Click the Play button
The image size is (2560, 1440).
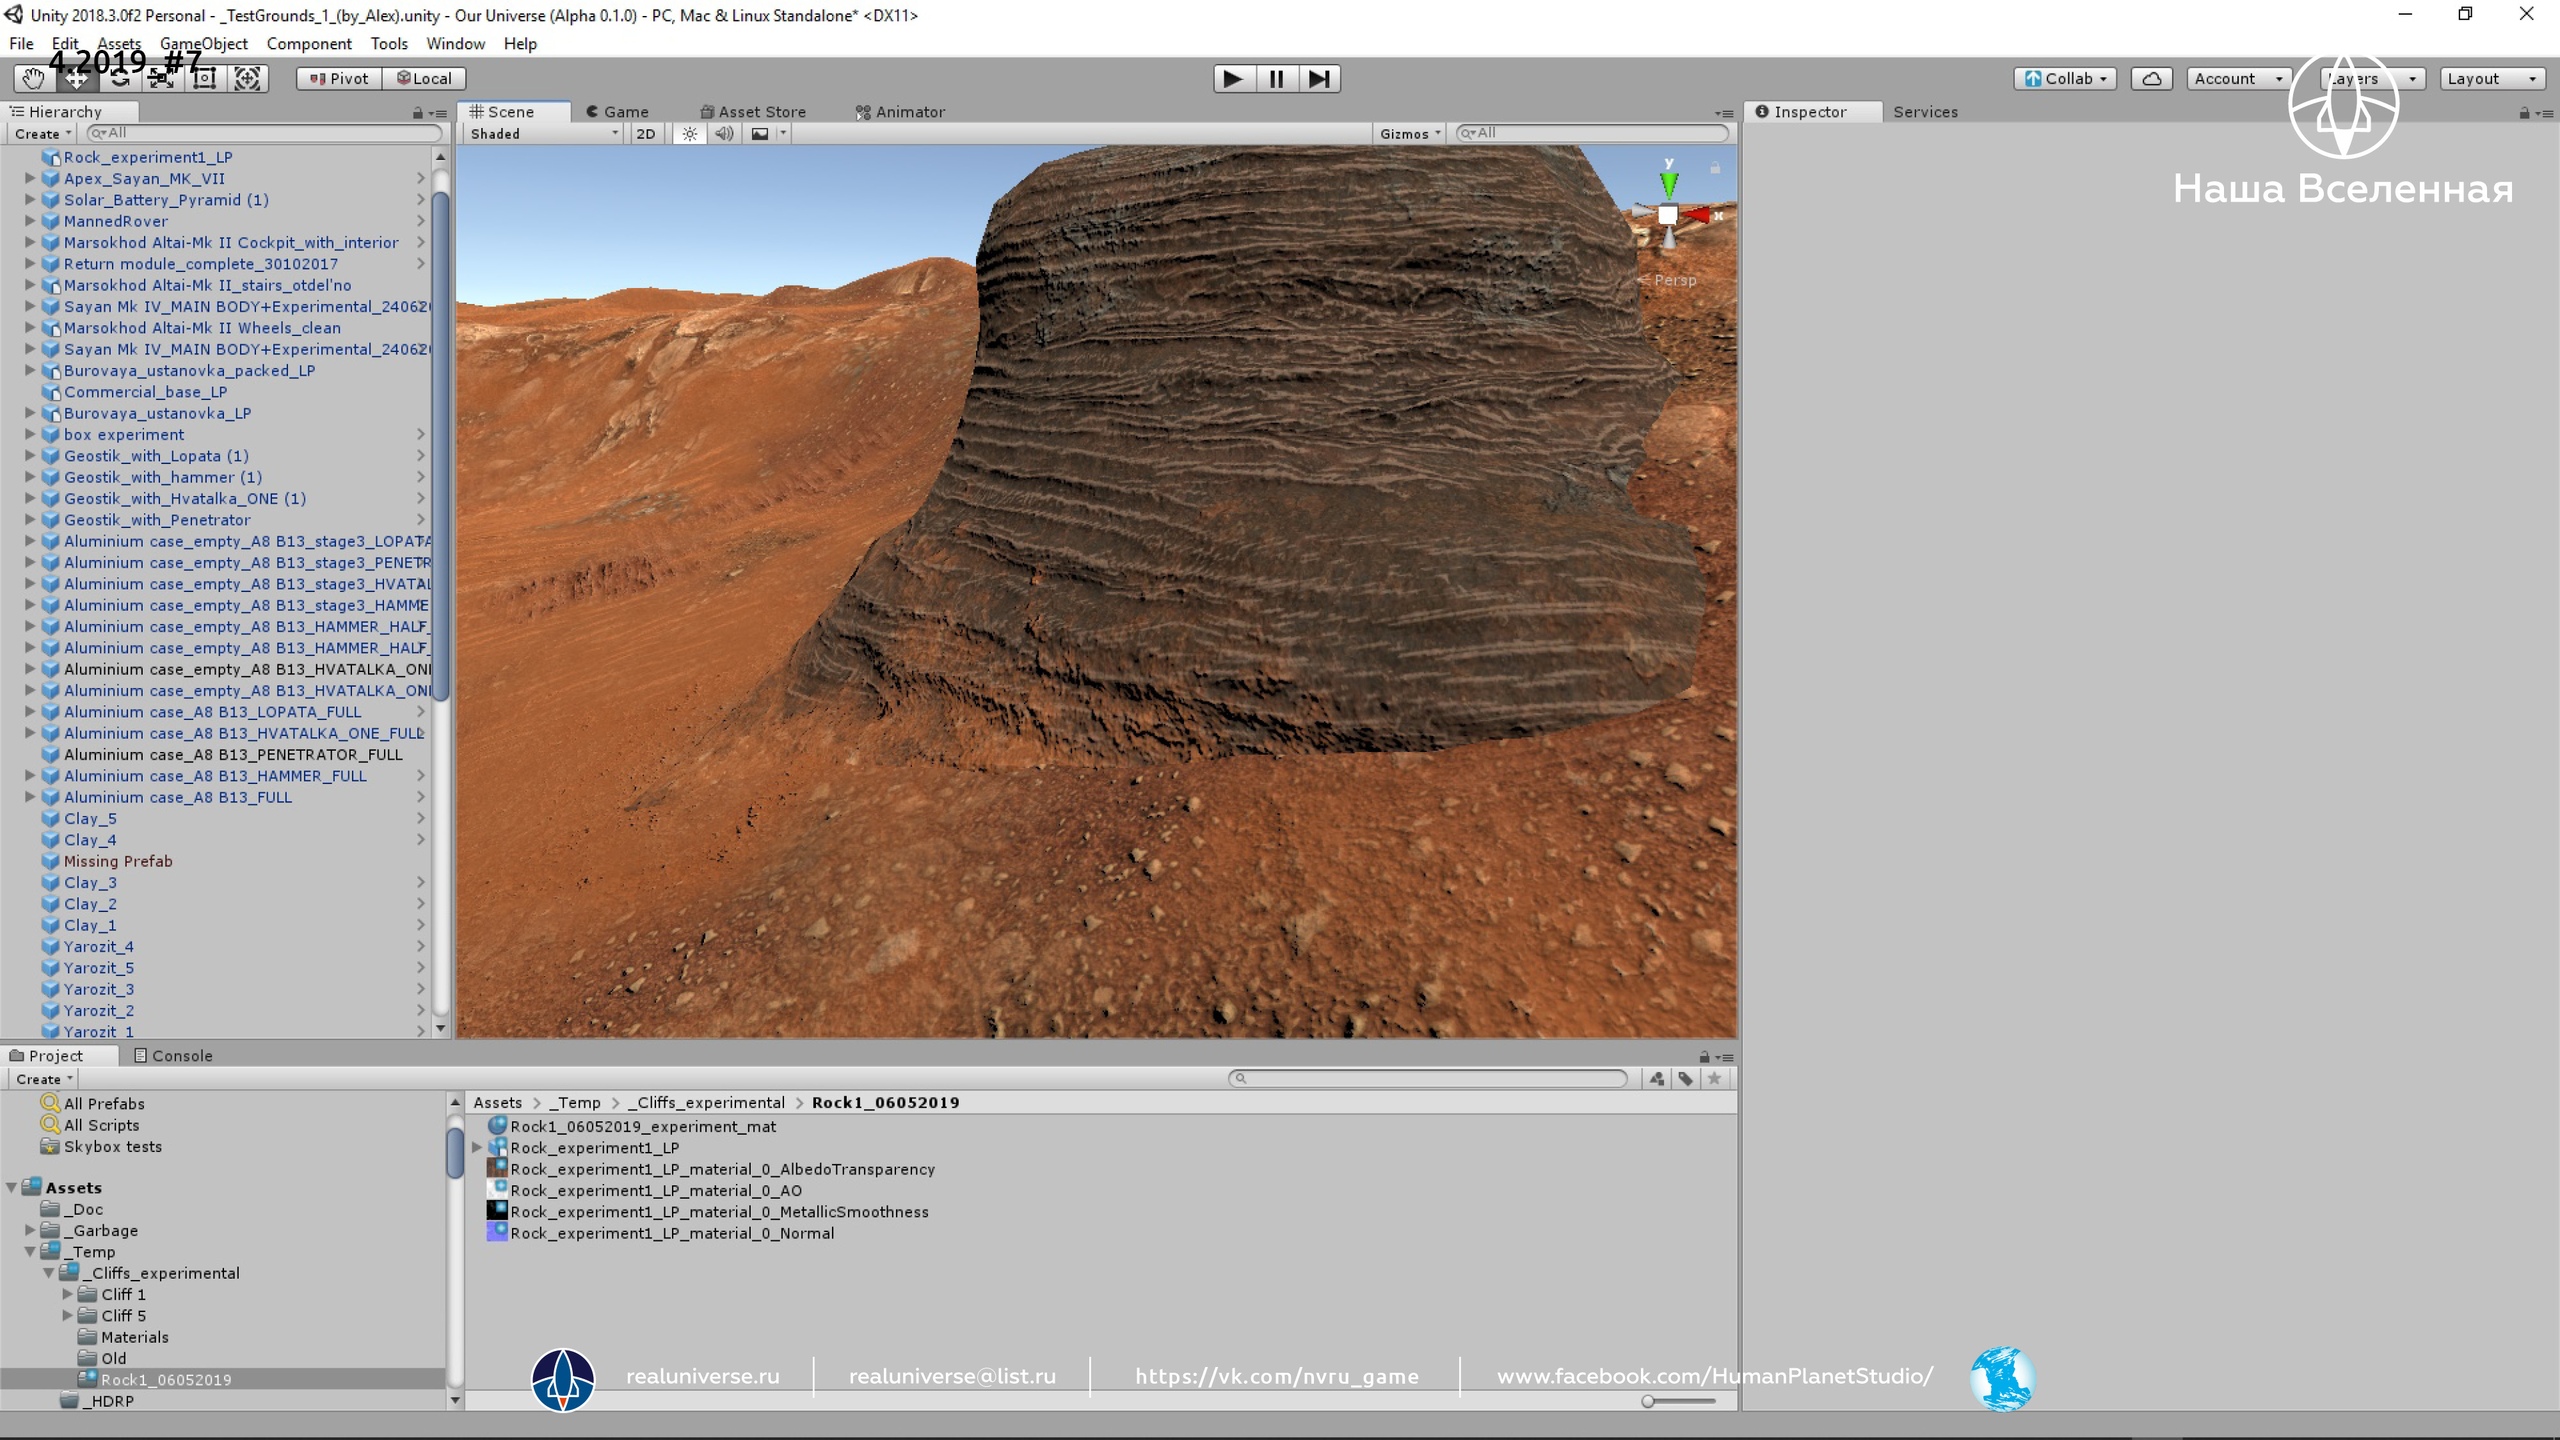1233,78
